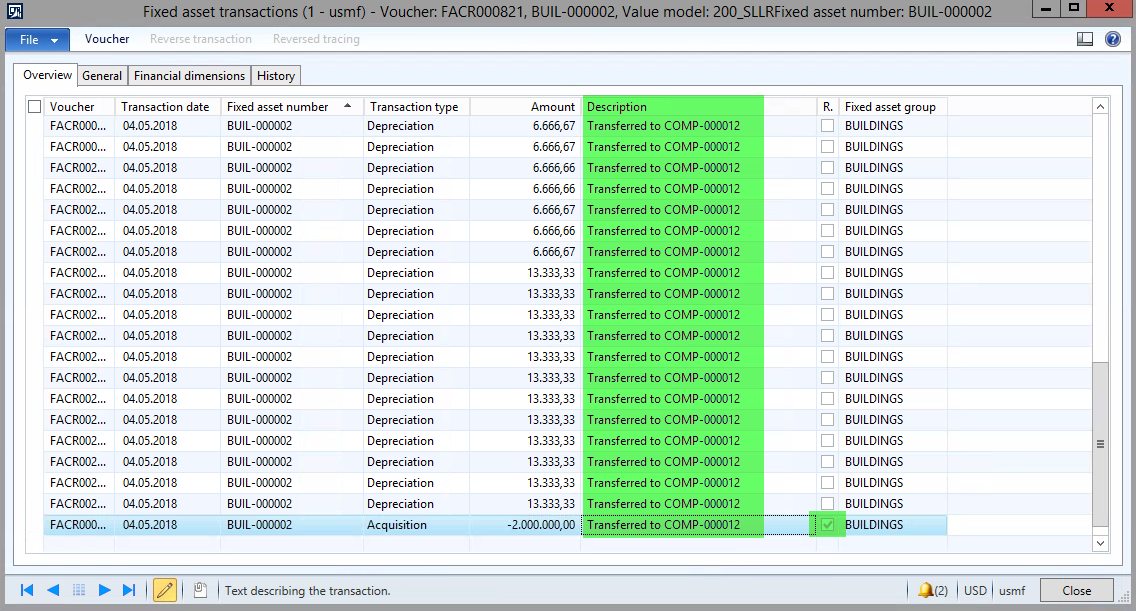
Task: Go to previous record arrow
Action: 53,590
